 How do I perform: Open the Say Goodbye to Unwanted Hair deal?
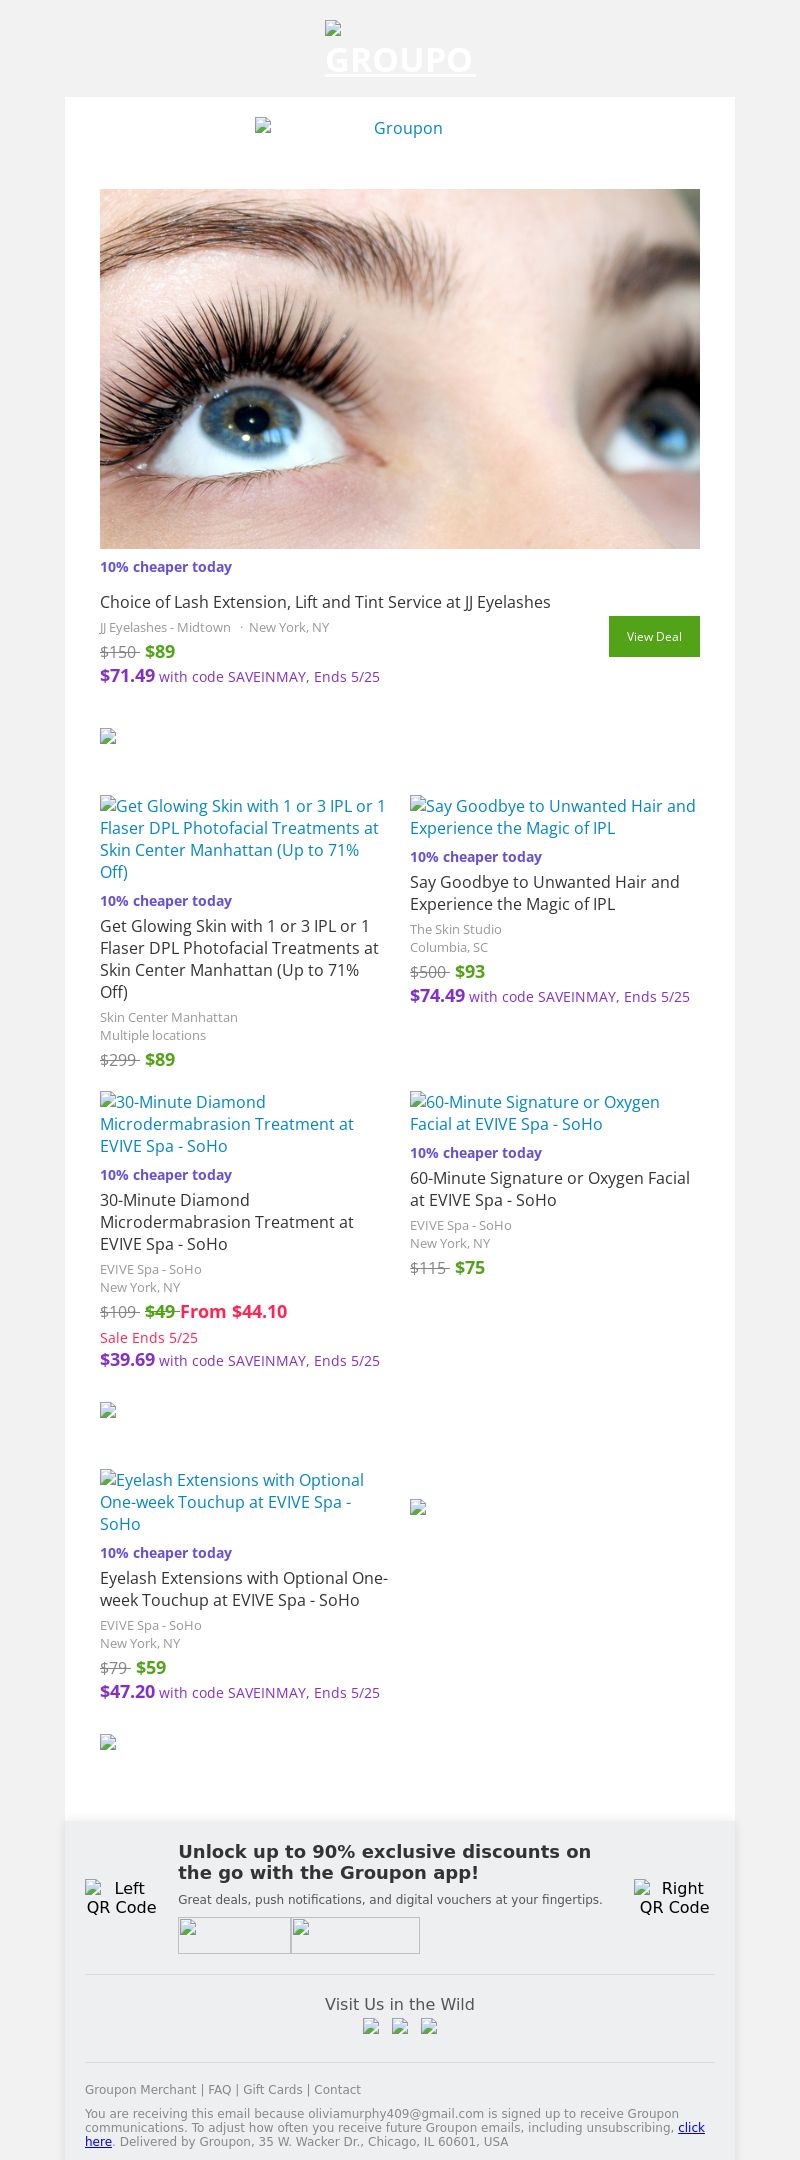click(553, 816)
